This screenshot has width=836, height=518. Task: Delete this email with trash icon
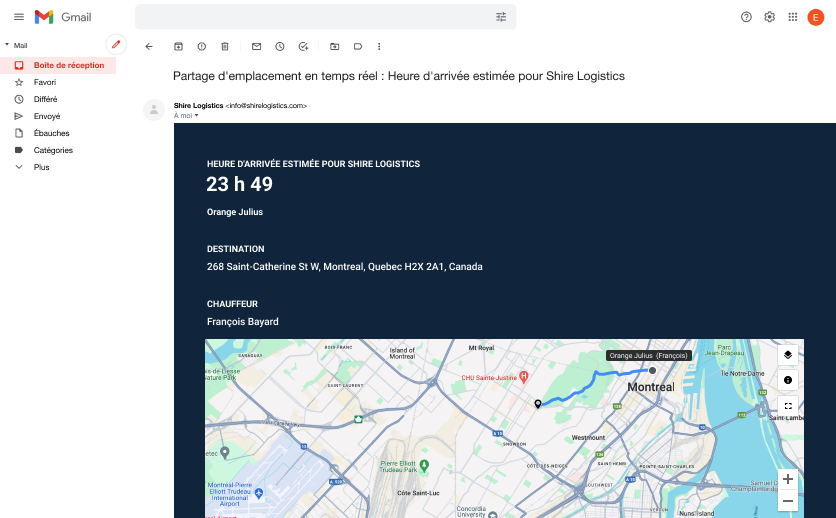click(x=225, y=46)
